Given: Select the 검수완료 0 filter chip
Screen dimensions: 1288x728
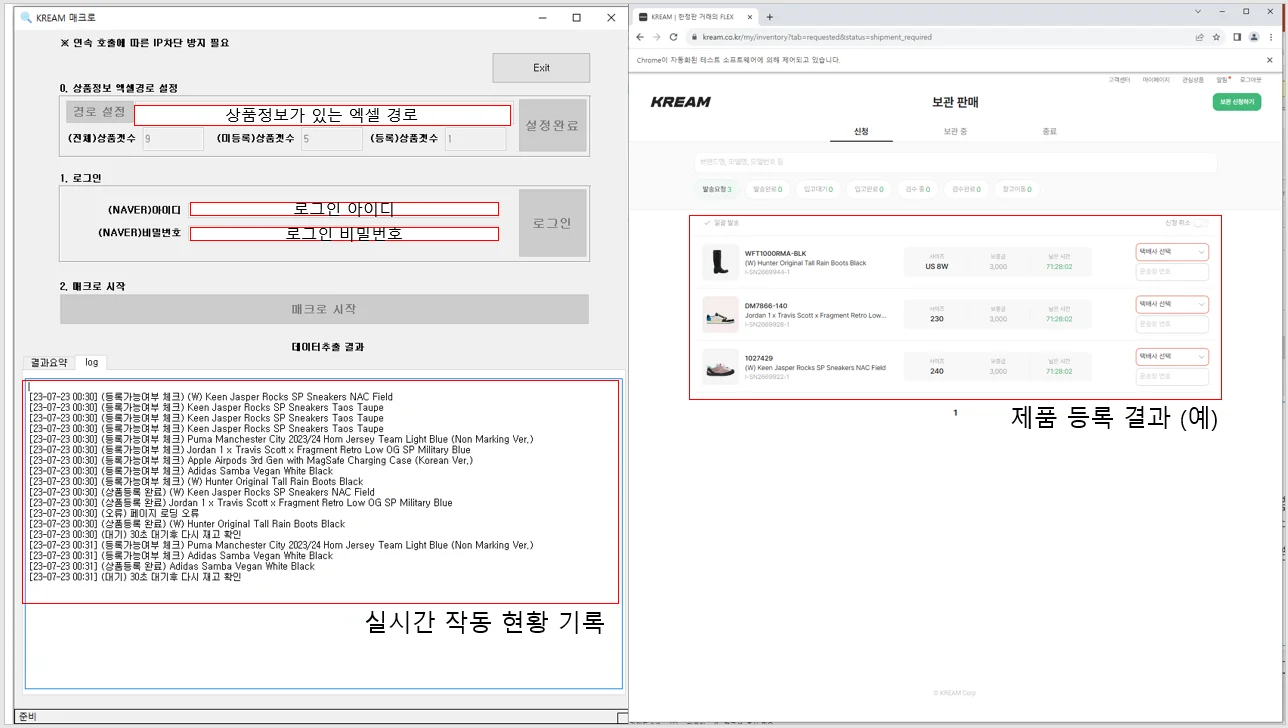Looking at the screenshot, I should click(965, 189).
